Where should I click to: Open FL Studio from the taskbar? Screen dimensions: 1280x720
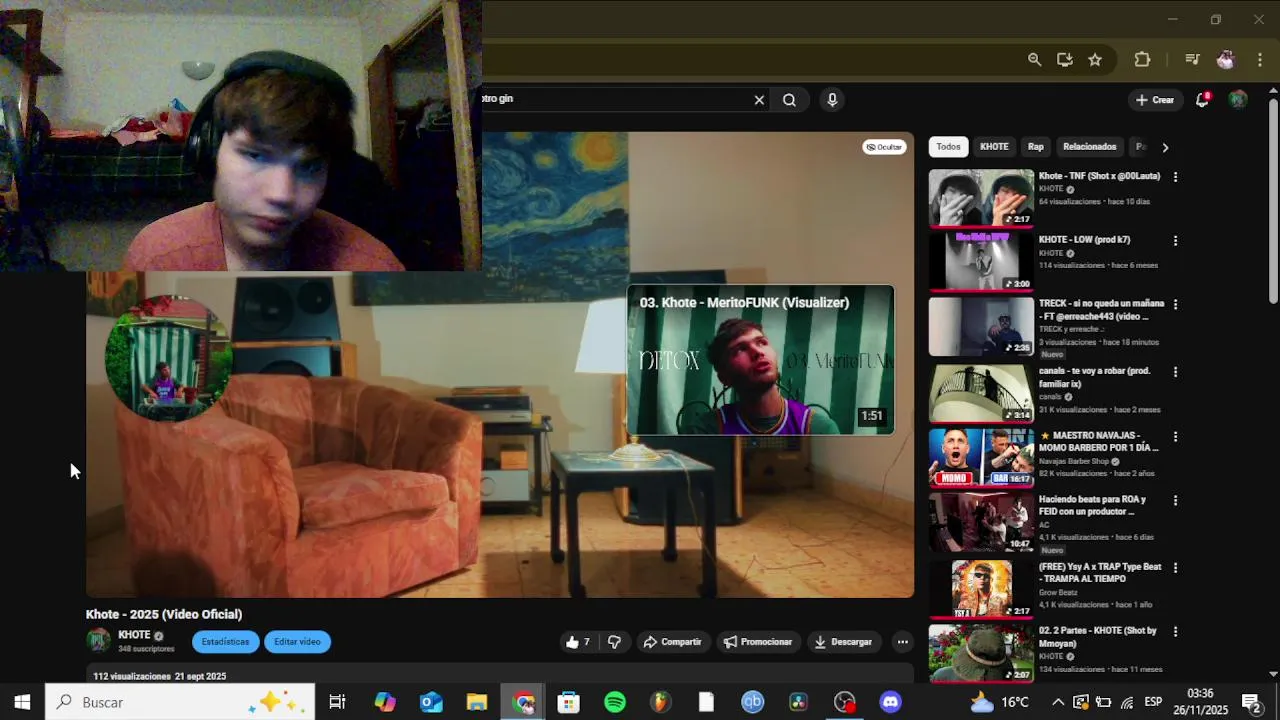coord(660,702)
